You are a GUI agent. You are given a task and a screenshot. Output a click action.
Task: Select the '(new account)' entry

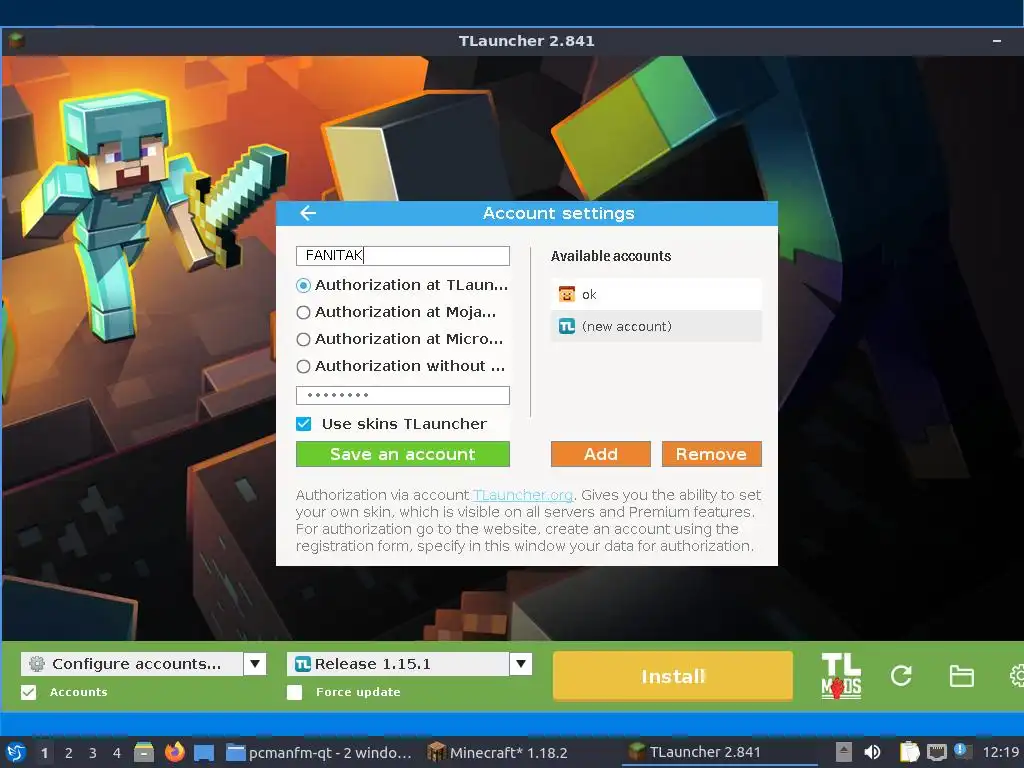pos(656,326)
